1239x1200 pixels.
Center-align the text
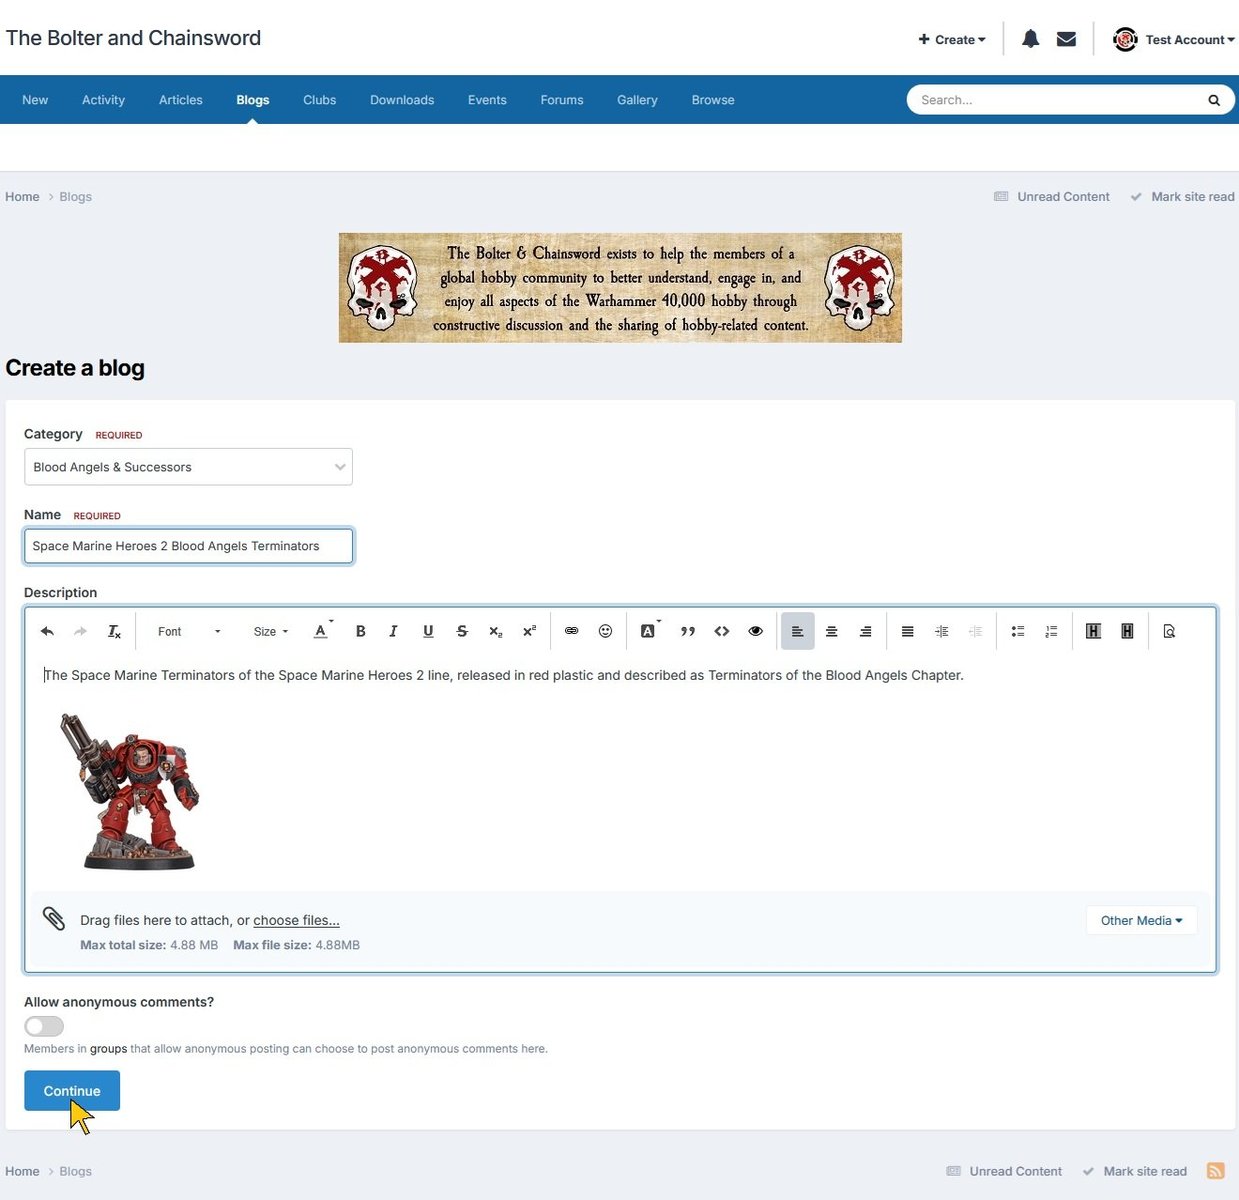click(x=832, y=631)
